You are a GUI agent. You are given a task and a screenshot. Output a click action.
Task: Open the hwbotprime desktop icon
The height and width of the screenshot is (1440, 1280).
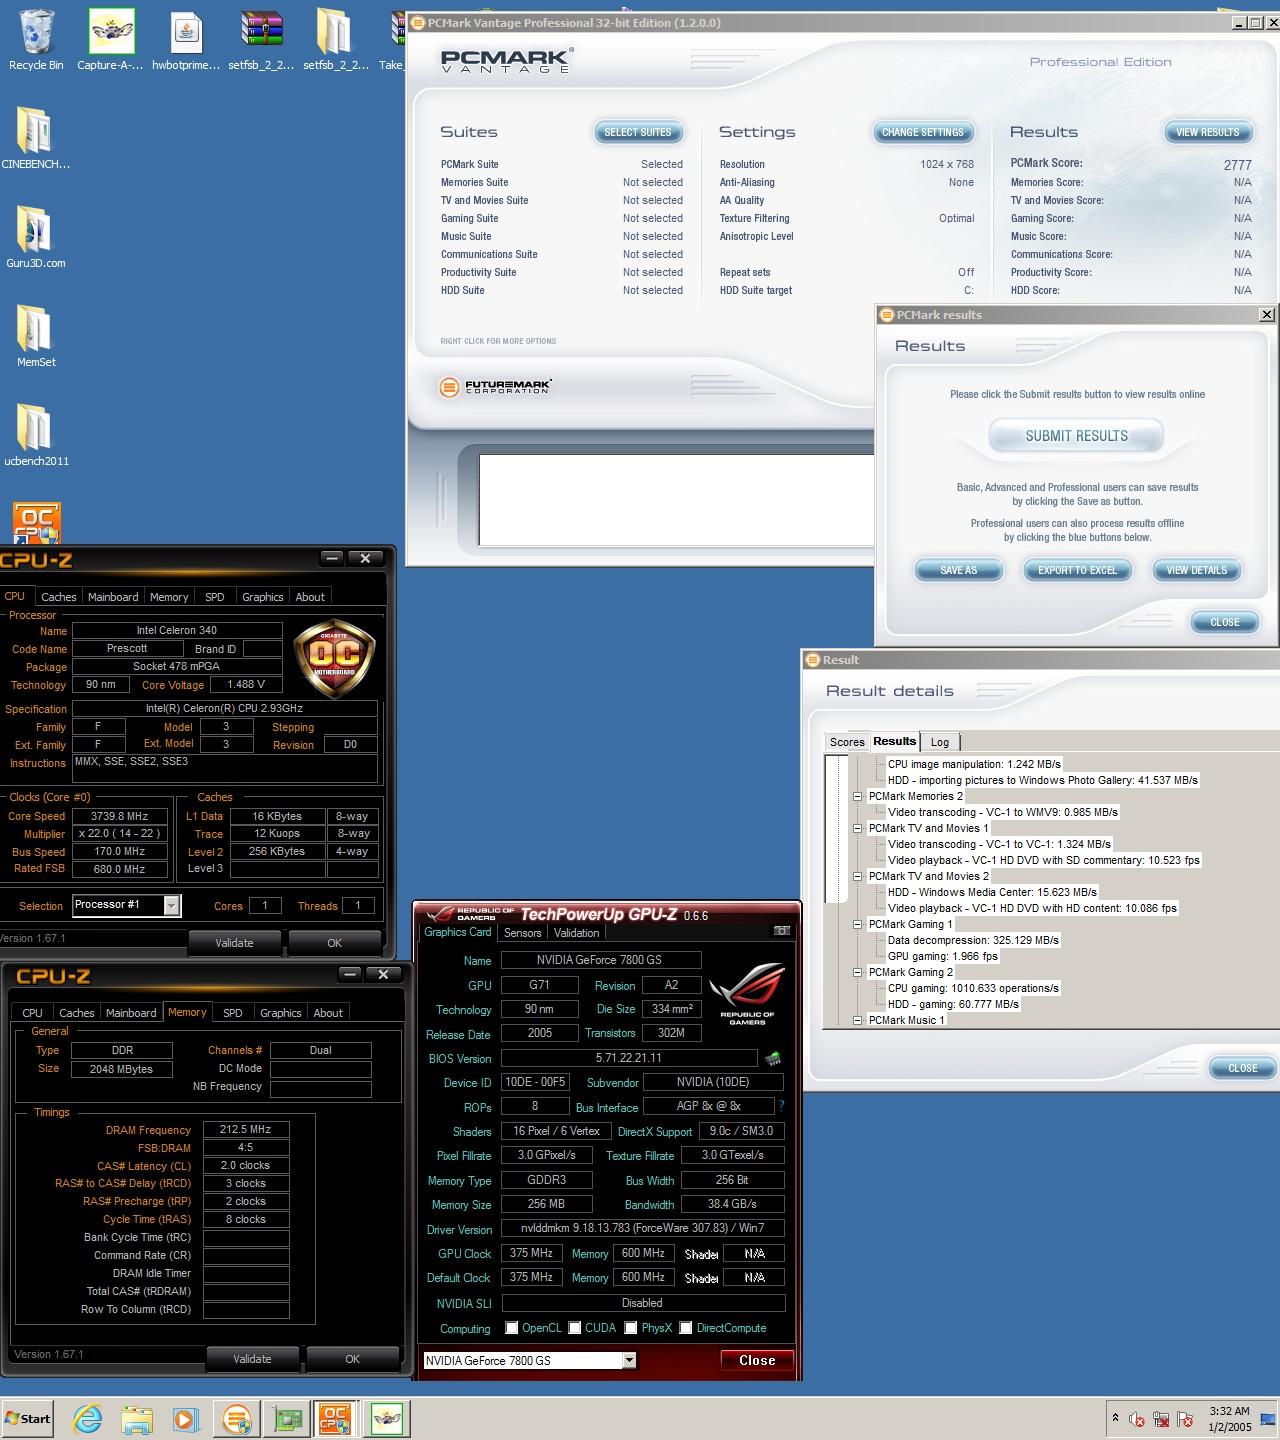click(x=186, y=40)
